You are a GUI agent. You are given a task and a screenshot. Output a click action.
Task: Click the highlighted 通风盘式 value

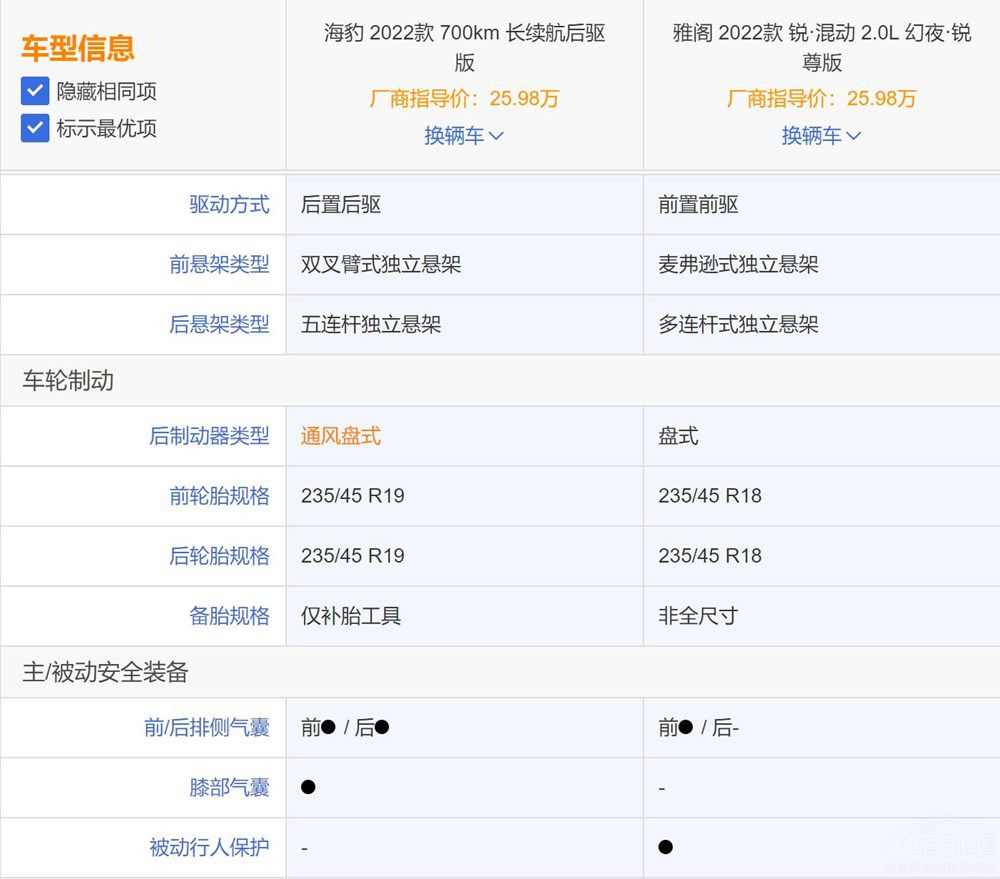(341, 436)
